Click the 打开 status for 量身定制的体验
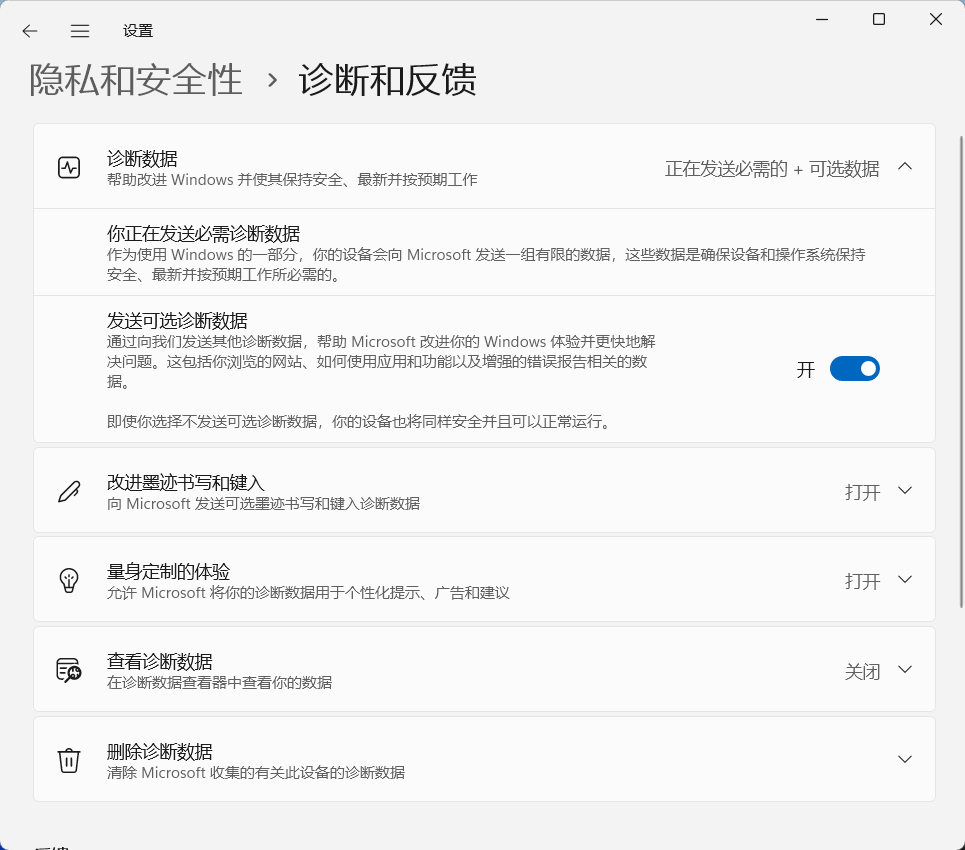This screenshot has width=965, height=850. pos(862,581)
